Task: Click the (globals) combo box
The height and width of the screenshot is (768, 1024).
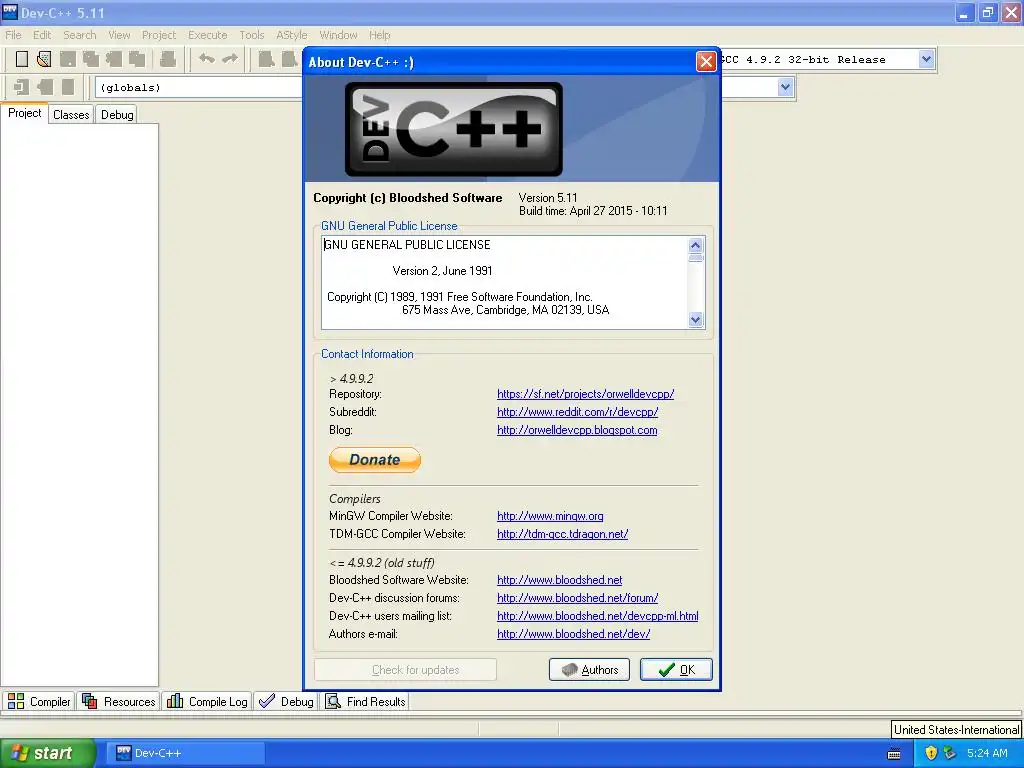Action: click(x=199, y=88)
